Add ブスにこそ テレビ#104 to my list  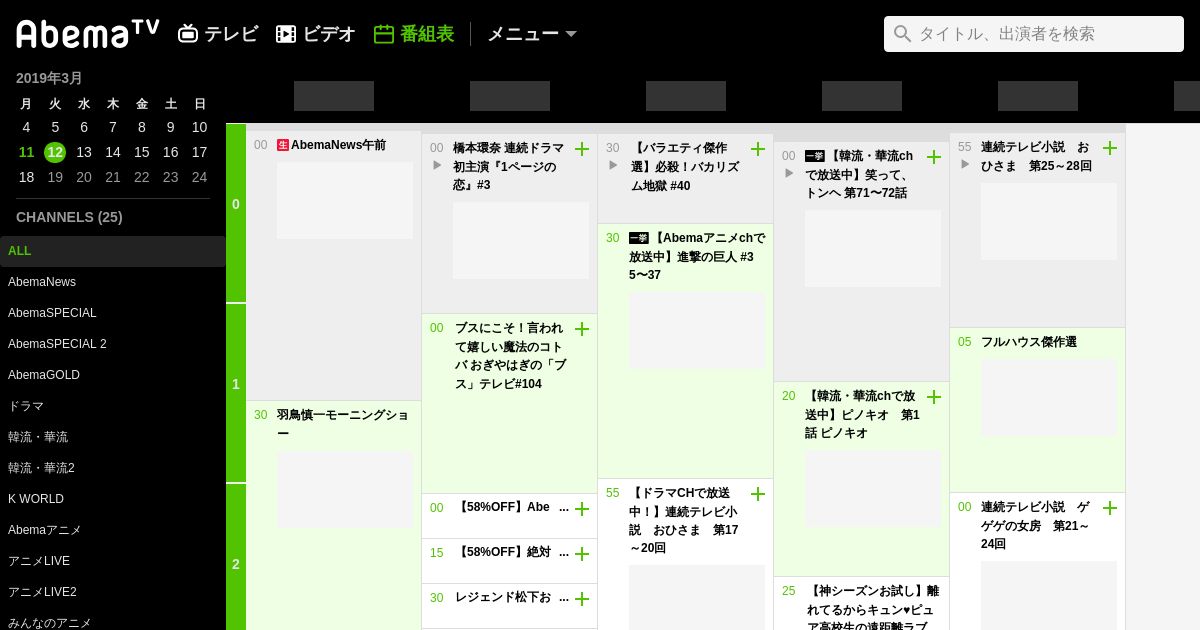pos(582,329)
